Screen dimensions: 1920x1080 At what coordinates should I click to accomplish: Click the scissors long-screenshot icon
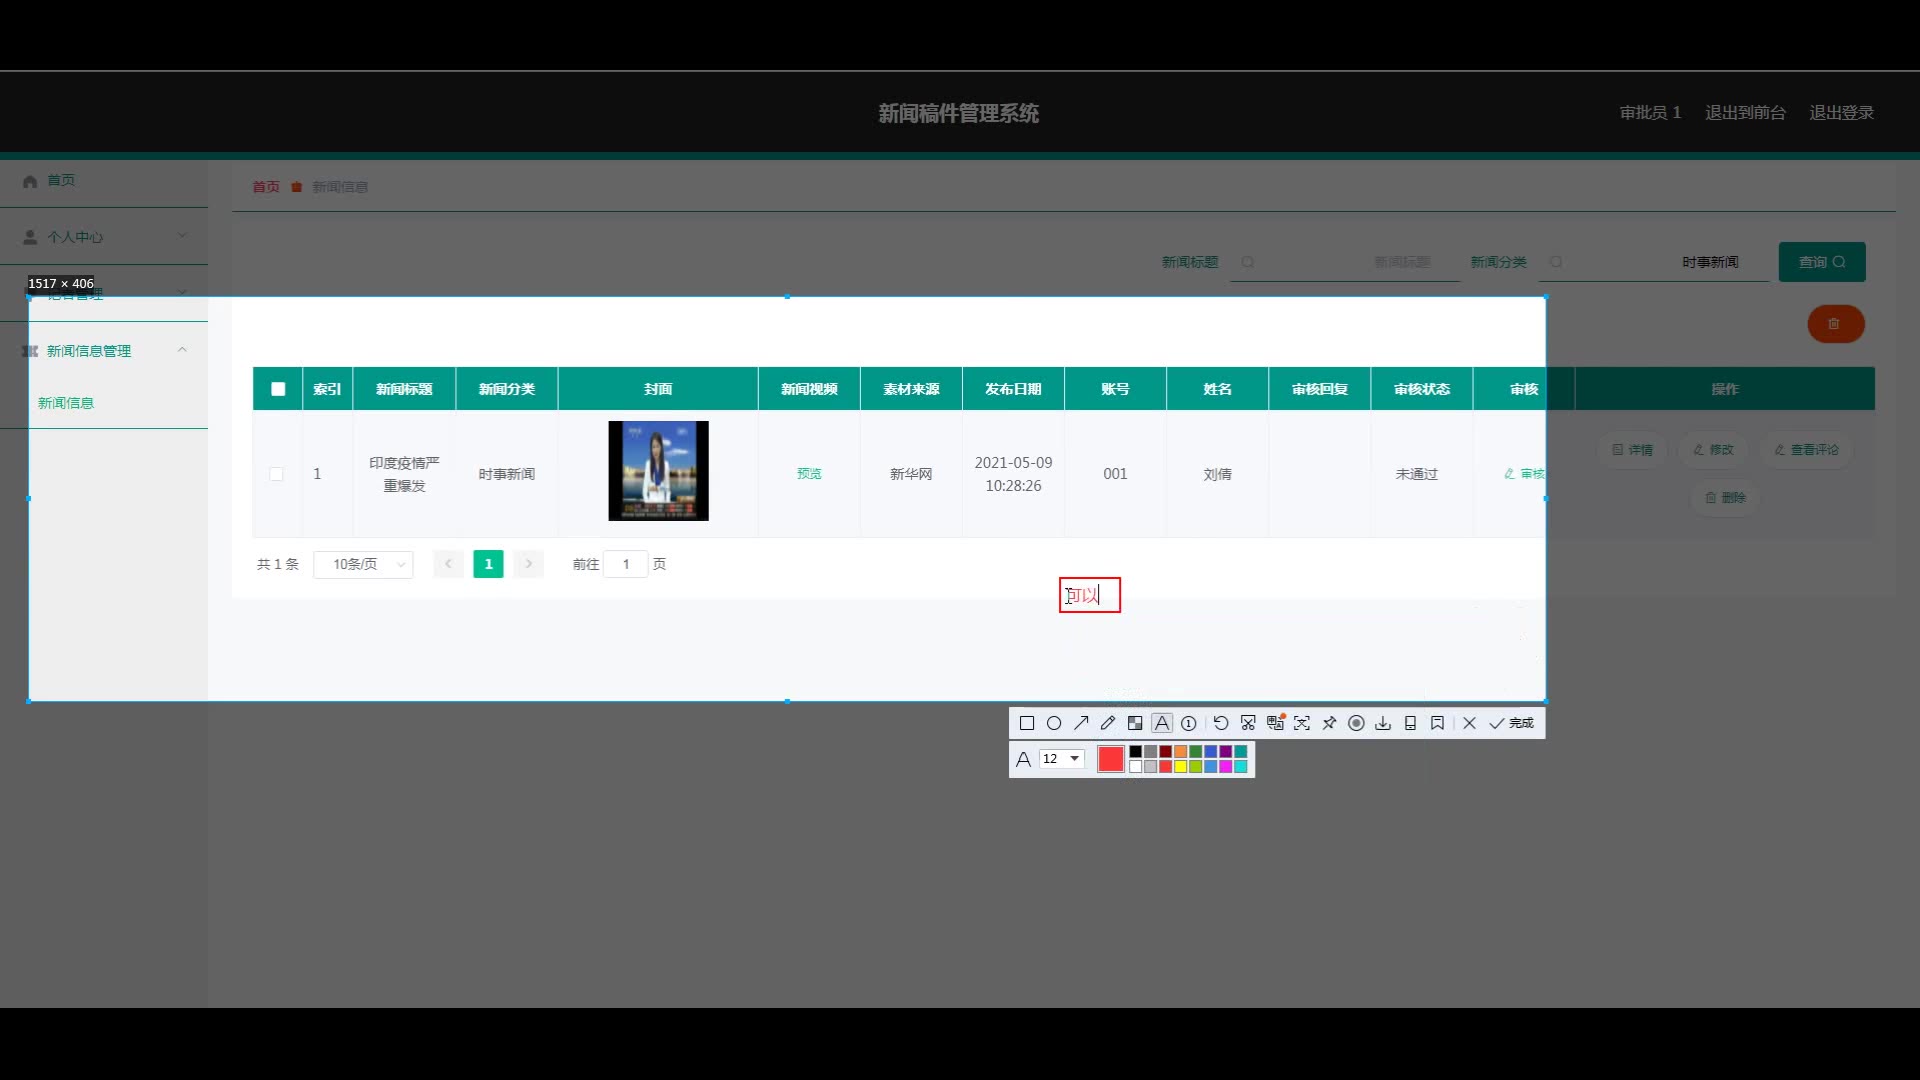tap(1248, 723)
